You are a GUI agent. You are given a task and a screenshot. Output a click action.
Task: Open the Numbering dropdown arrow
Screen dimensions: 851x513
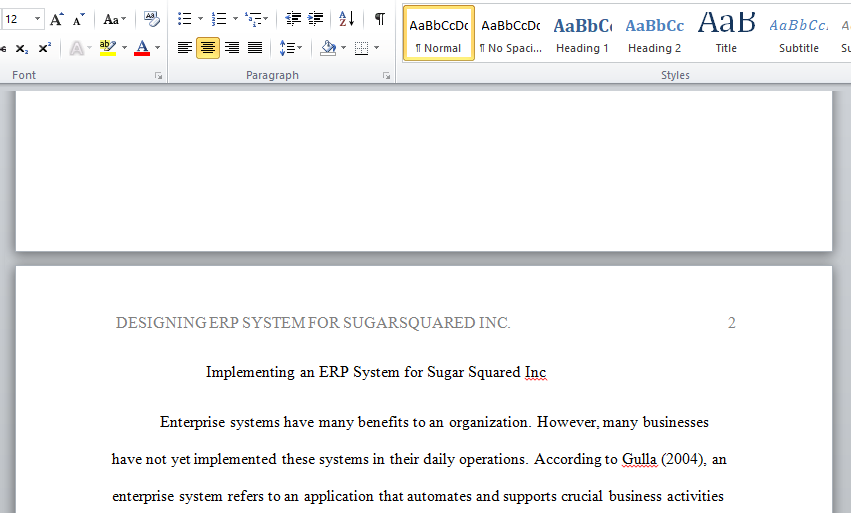(x=235, y=19)
